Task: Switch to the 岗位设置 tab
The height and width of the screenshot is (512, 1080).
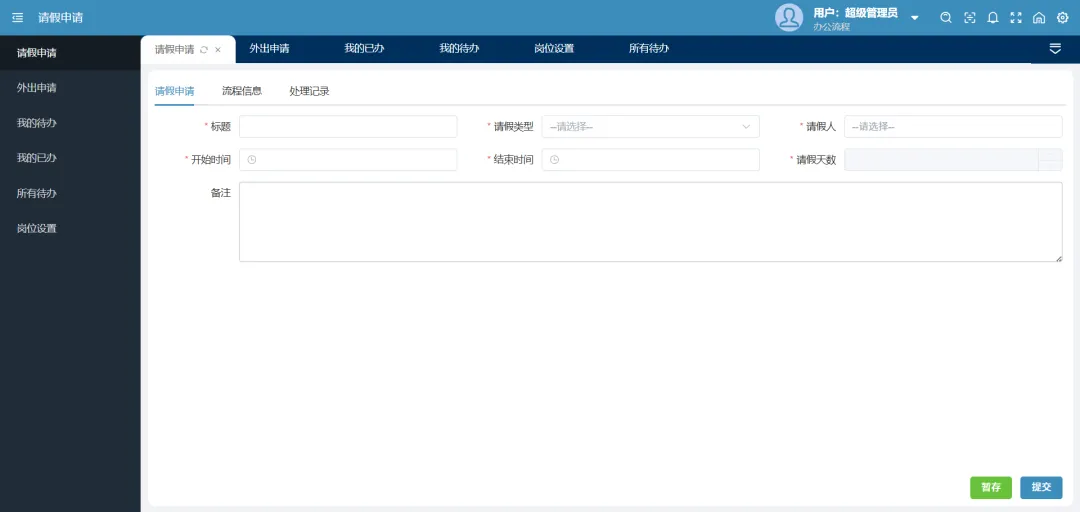Action: [x=554, y=49]
